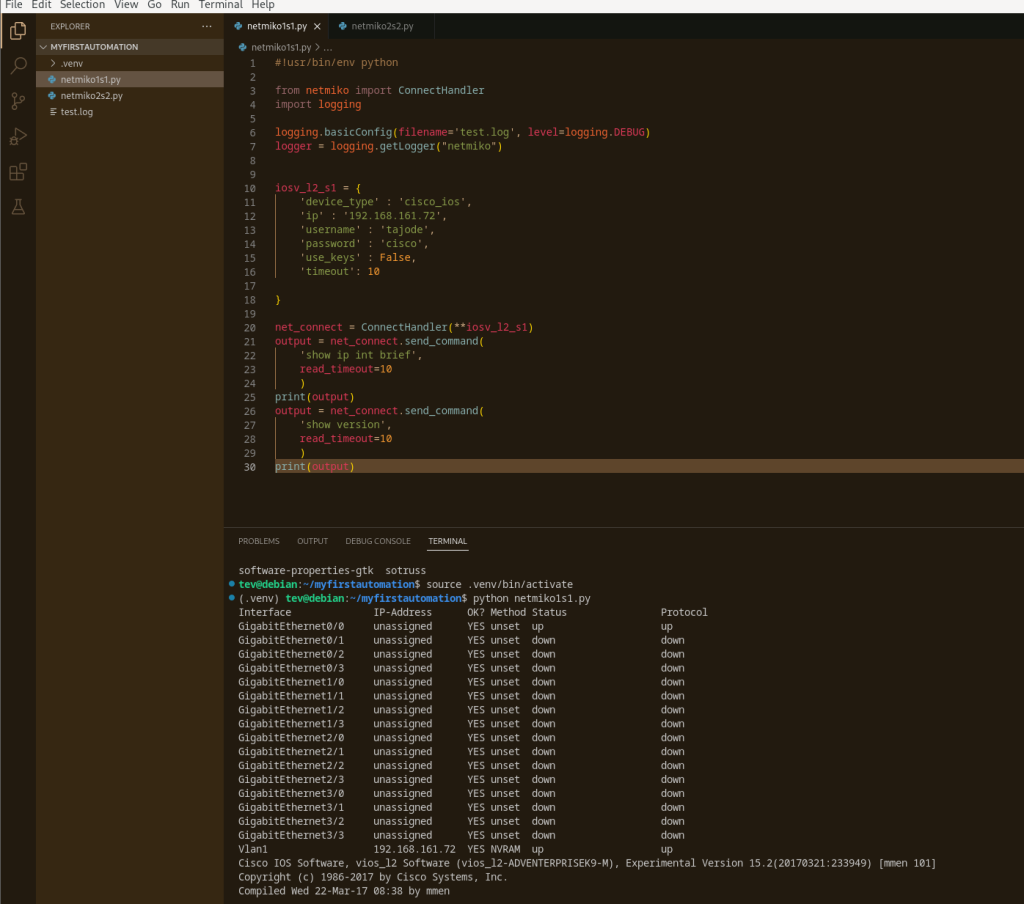Expand the .venv folder

pyautogui.click(x=71, y=63)
